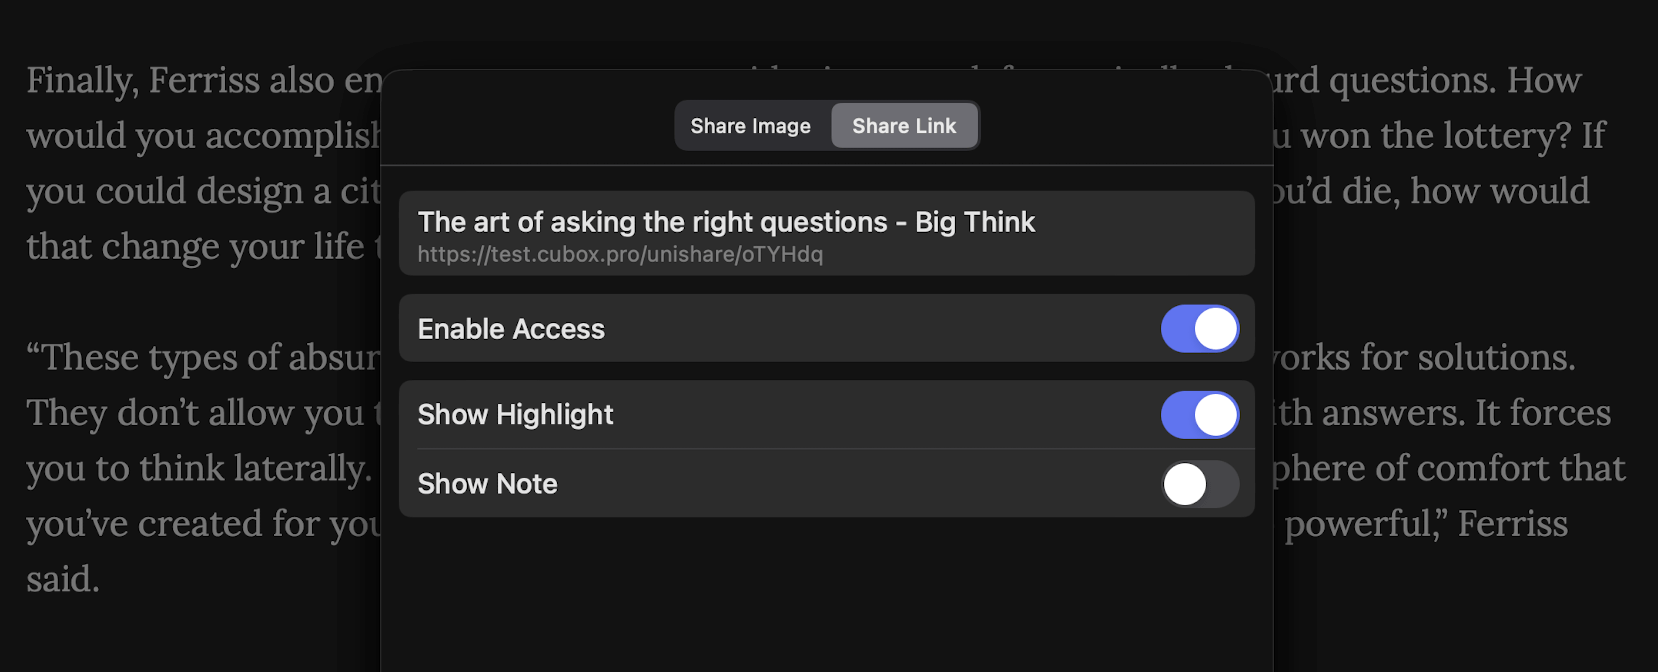The width and height of the screenshot is (1658, 672).
Task: Click the 'Show Note' label text
Action: click(487, 484)
